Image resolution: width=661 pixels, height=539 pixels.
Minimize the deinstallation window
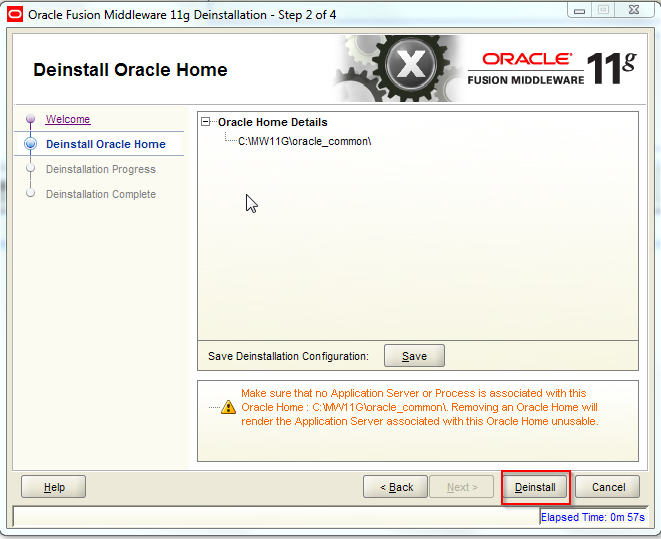coord(580,10)
